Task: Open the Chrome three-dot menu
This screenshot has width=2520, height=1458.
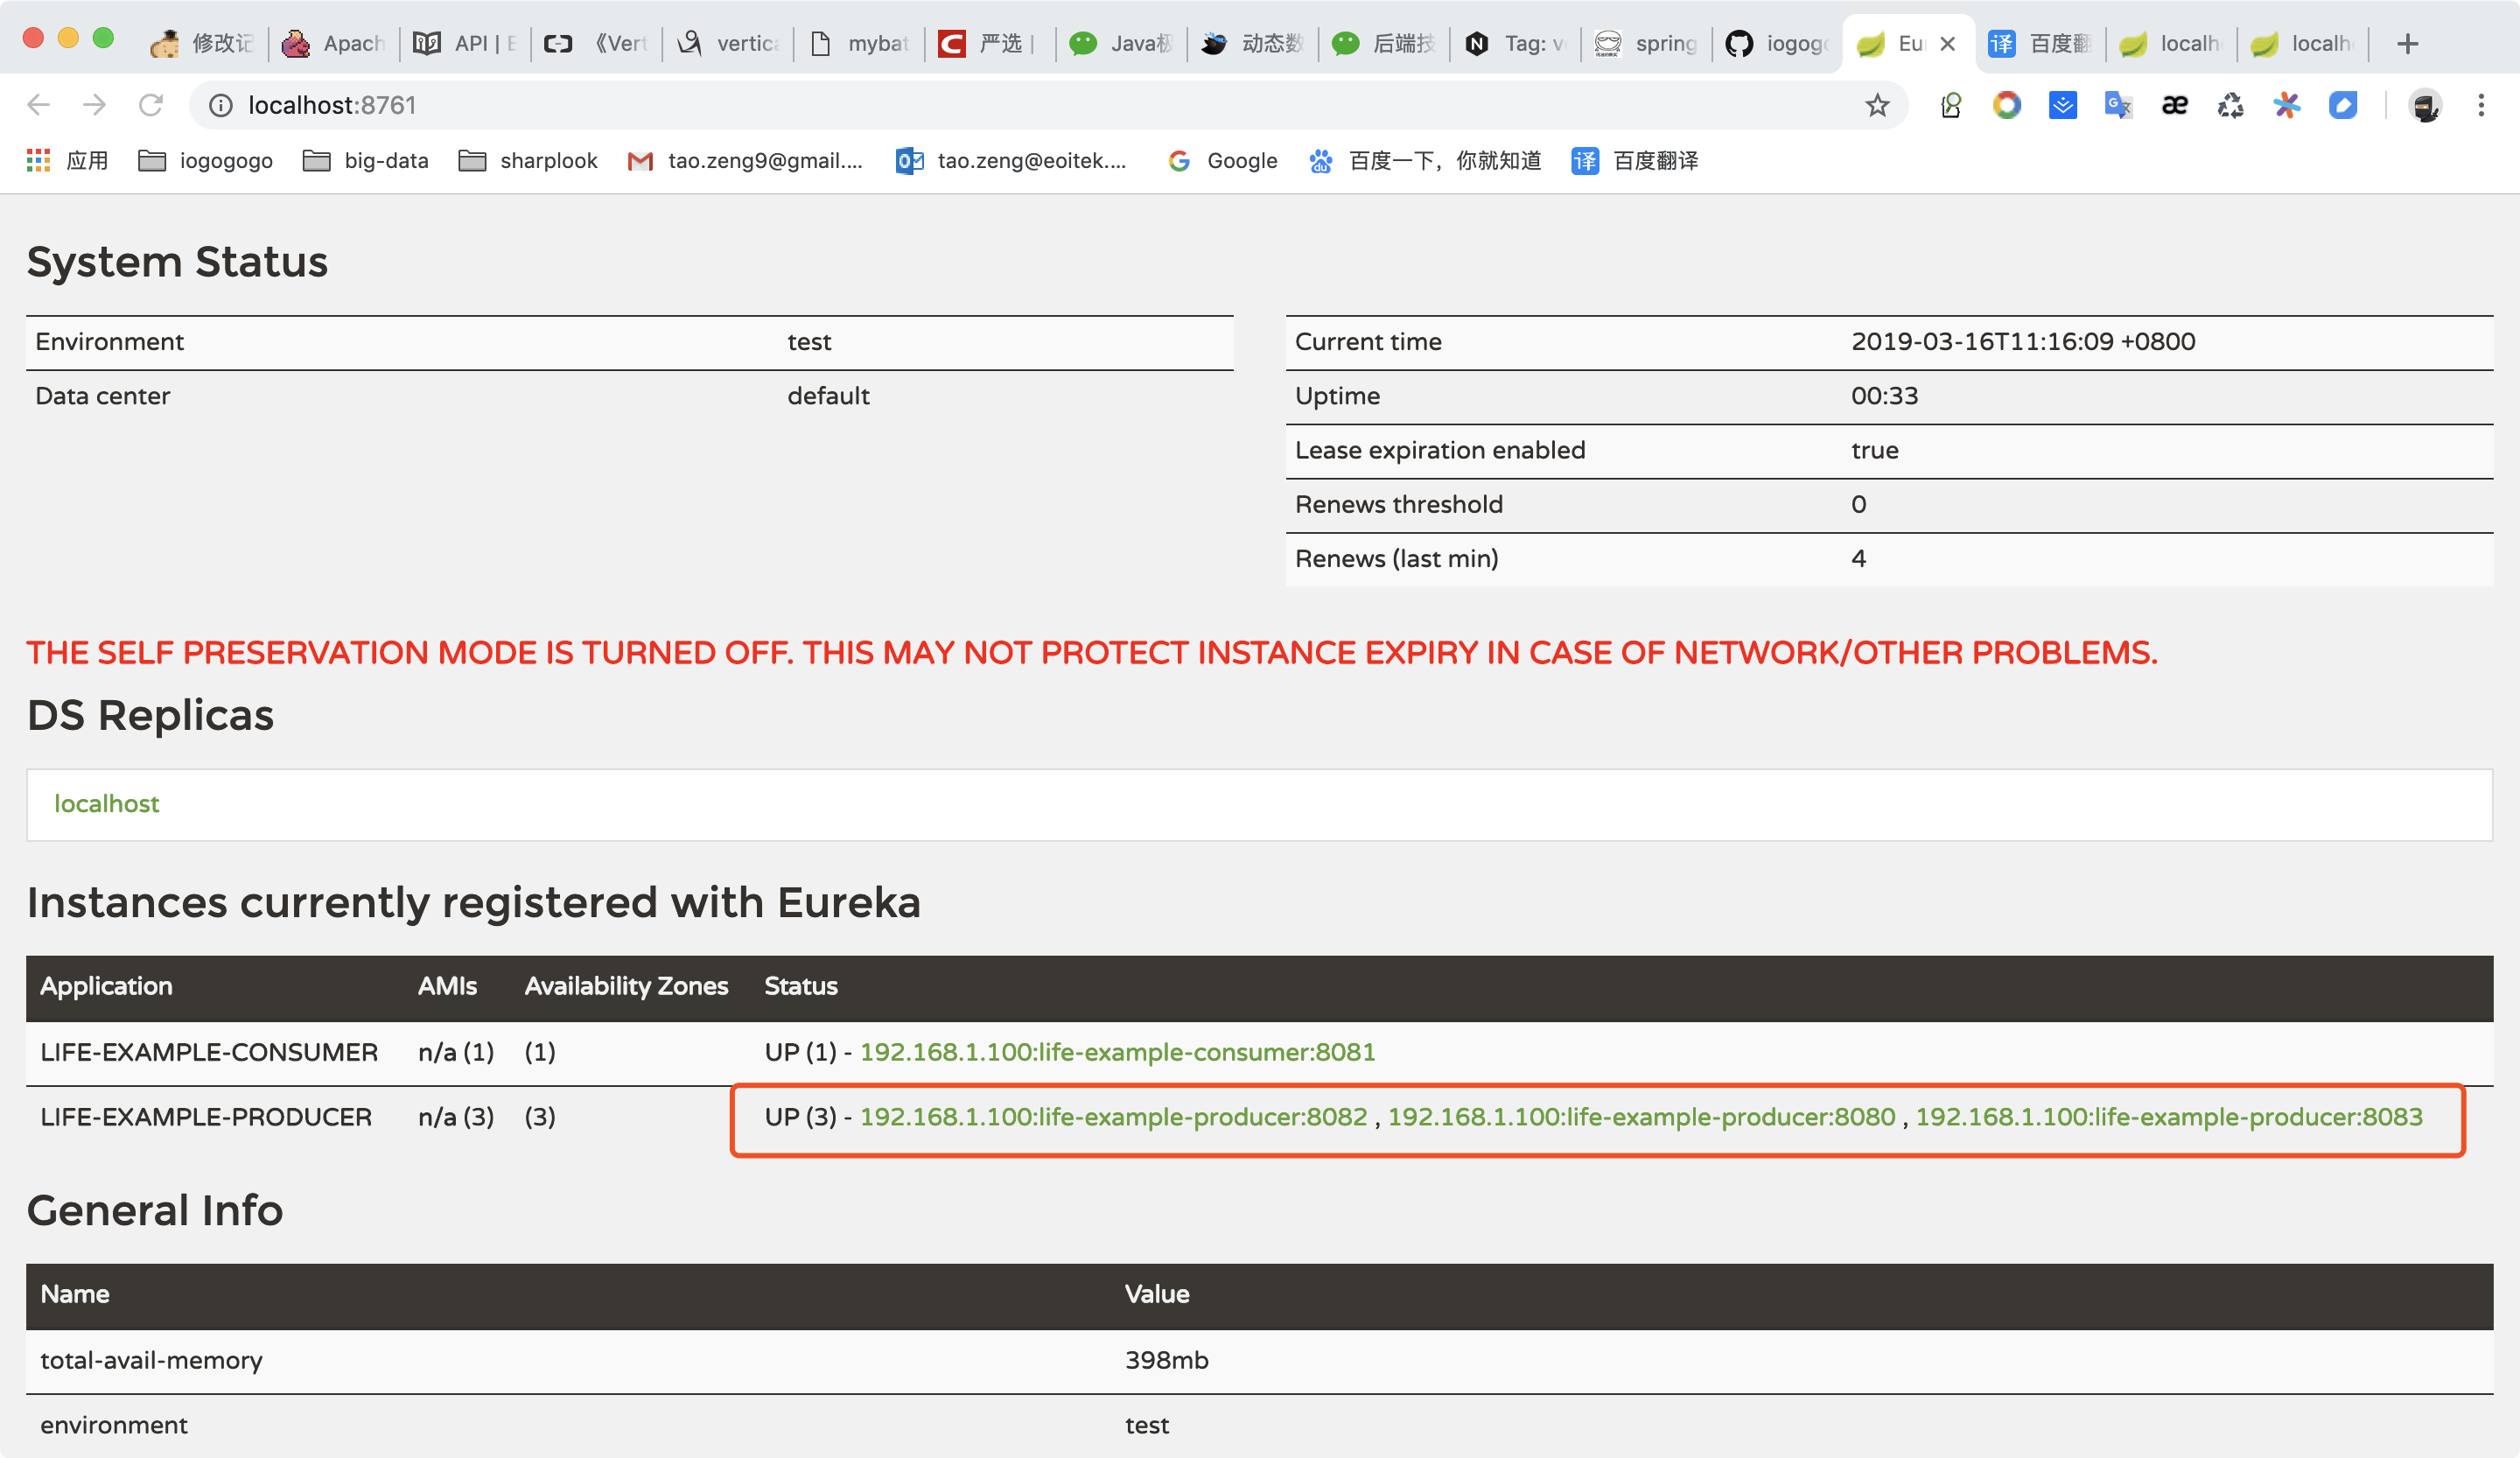Action: pos(2481,105)
